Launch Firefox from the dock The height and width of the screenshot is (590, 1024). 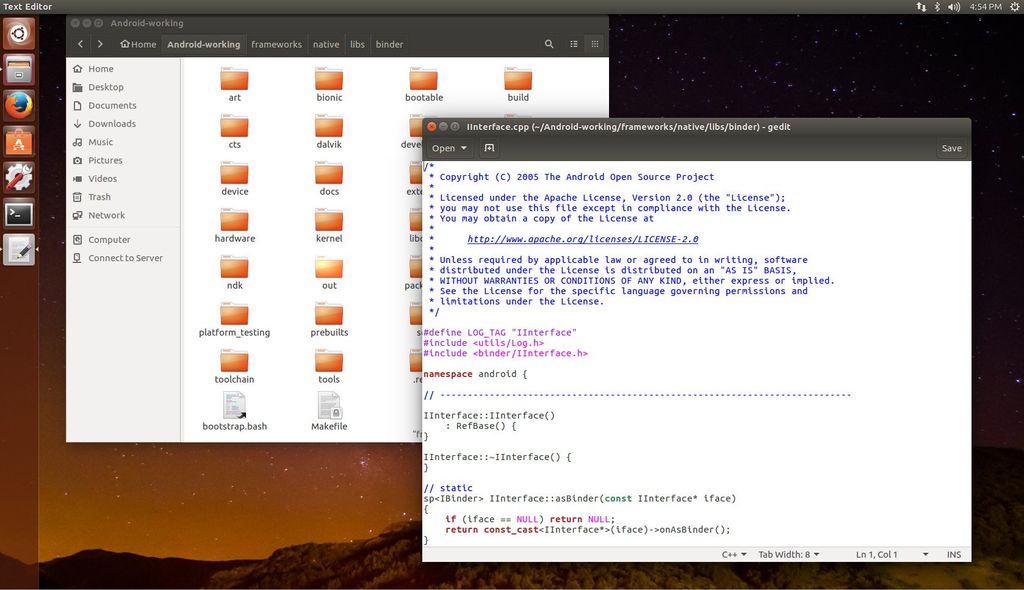coord(19,105)
